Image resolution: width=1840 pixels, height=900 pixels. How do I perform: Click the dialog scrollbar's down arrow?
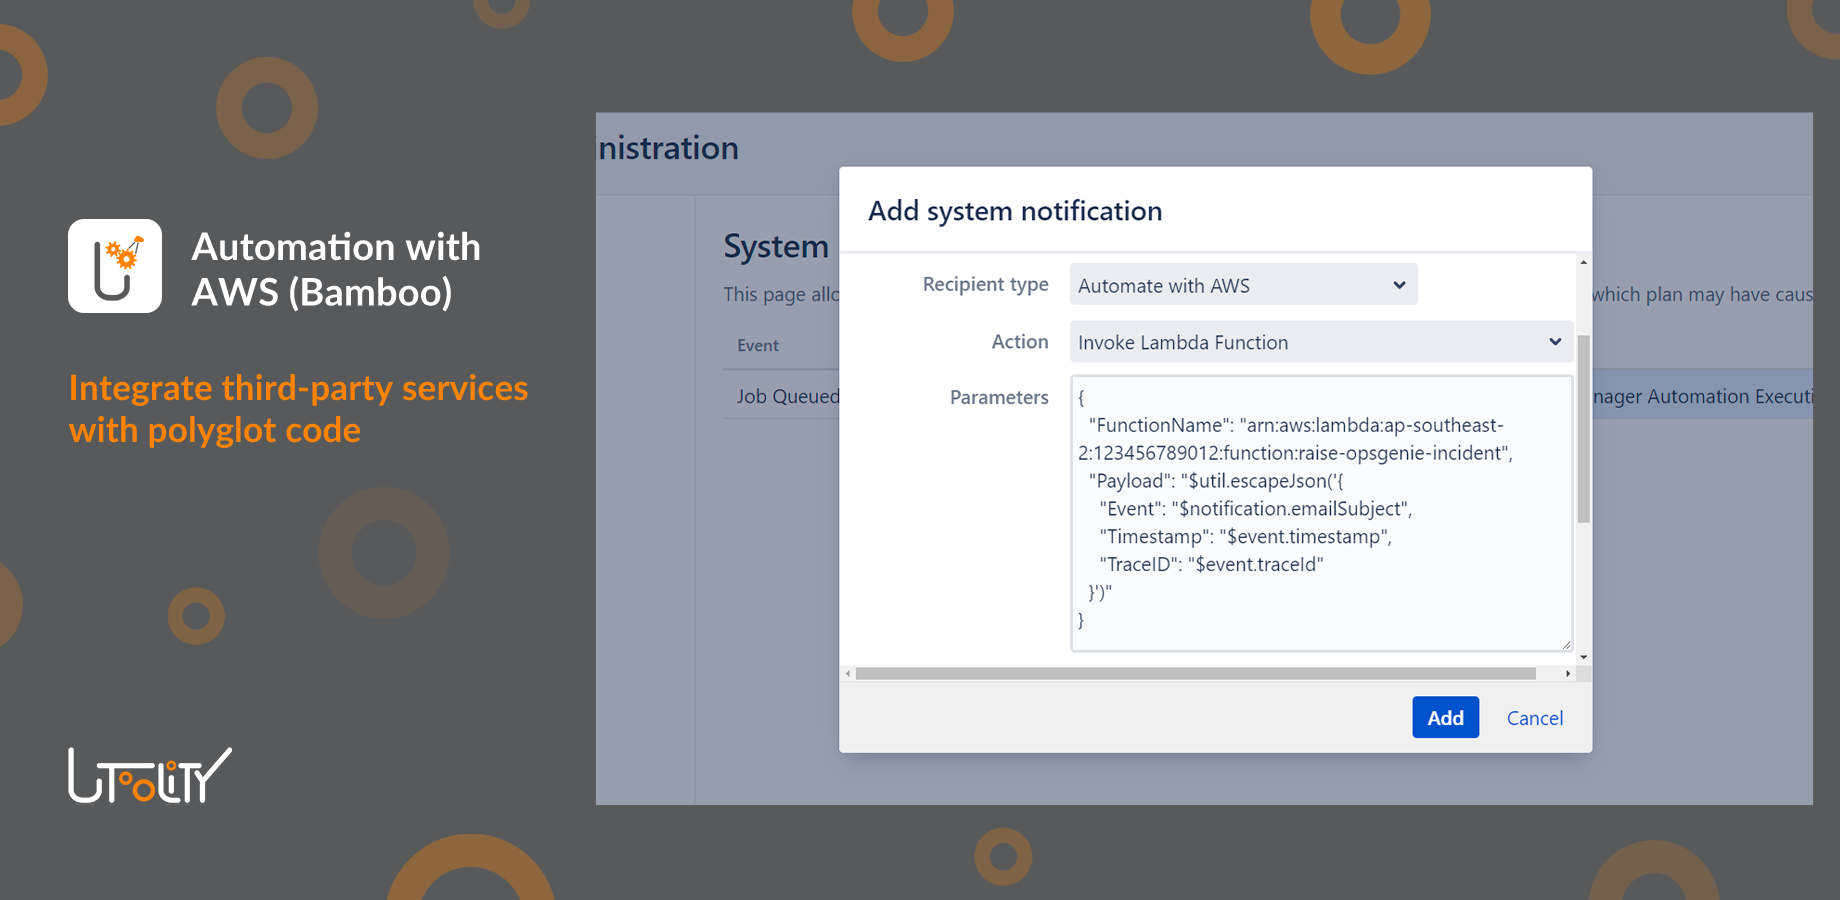1583,655
